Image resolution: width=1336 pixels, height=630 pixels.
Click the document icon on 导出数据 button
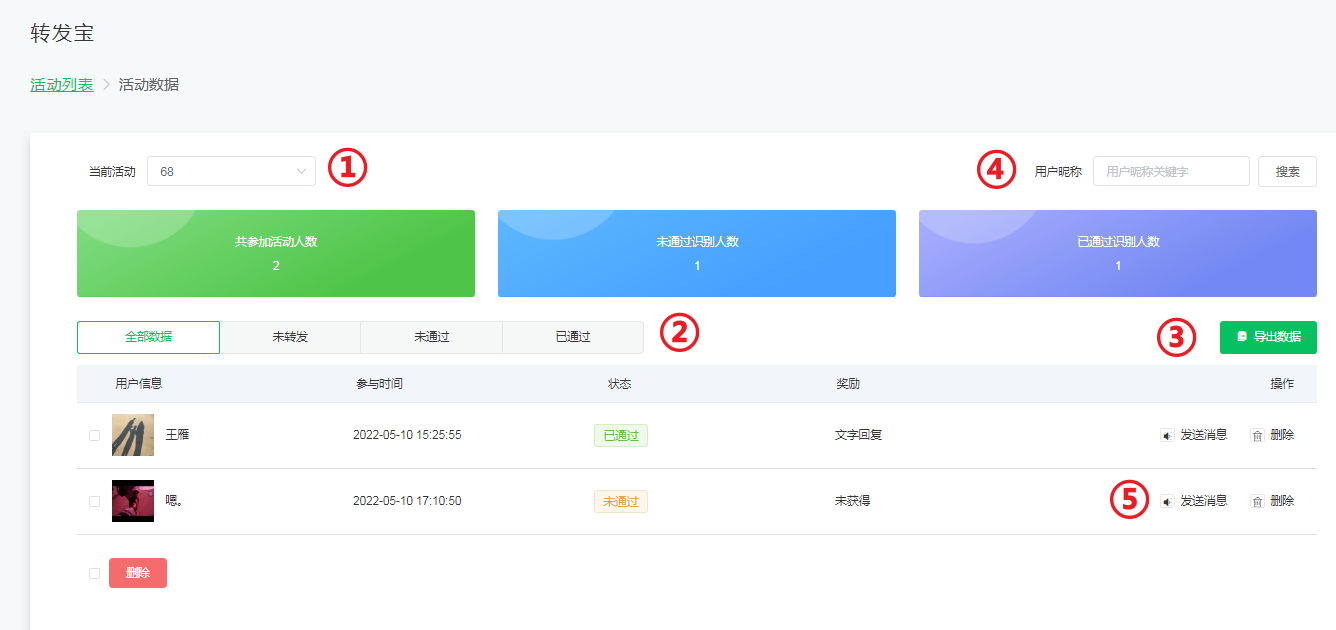1242,337
